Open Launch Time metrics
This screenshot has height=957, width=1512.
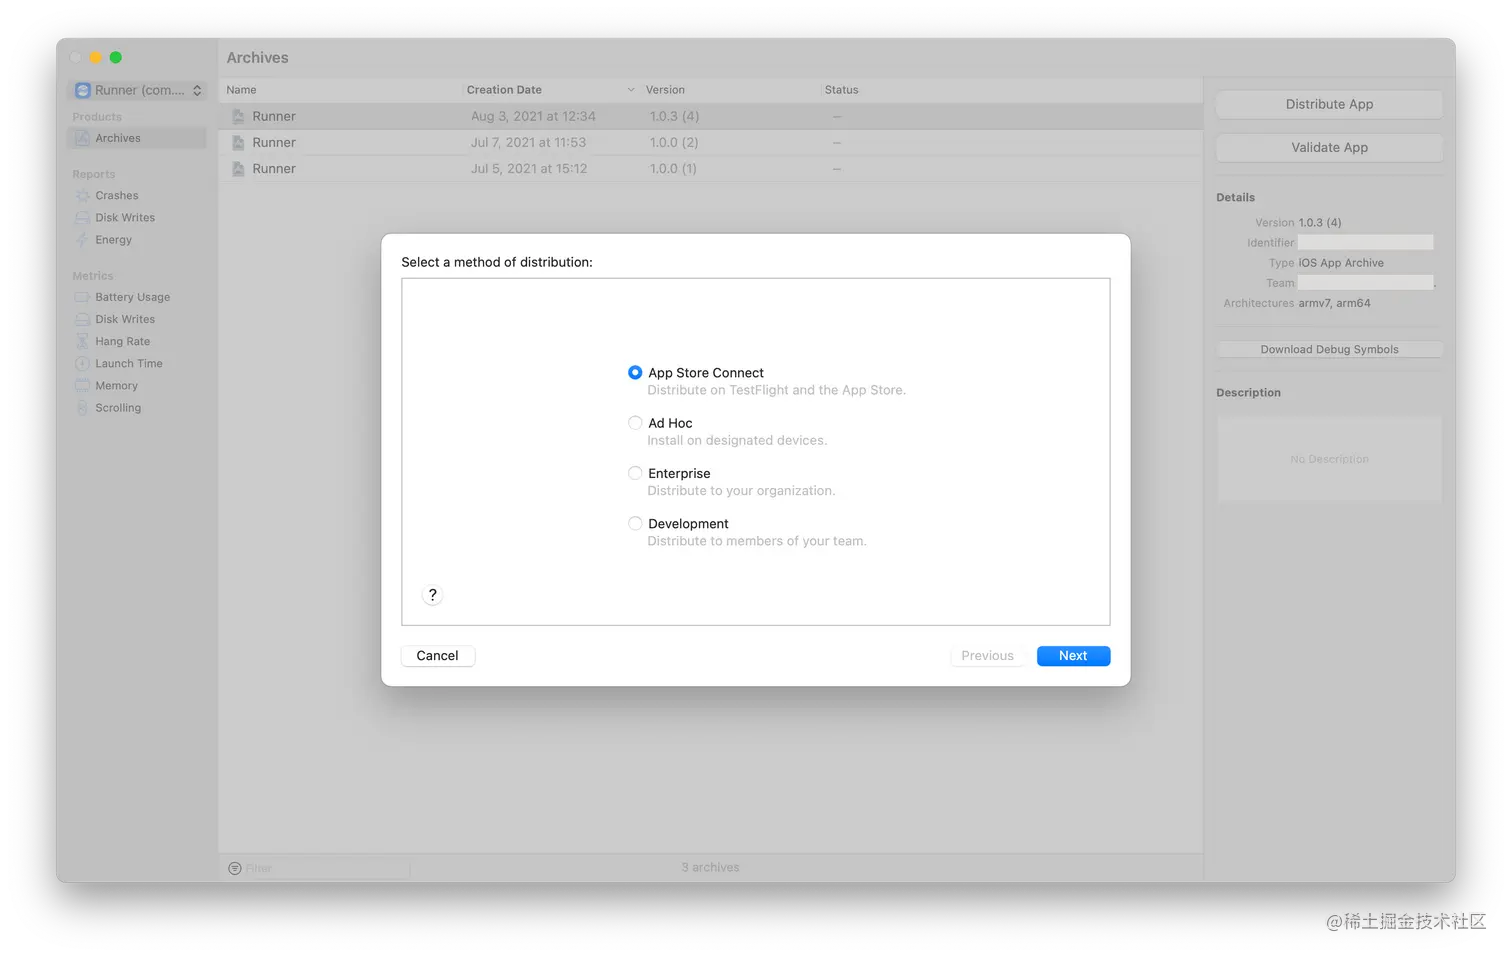pyautogui.click(x=128, y=364)
